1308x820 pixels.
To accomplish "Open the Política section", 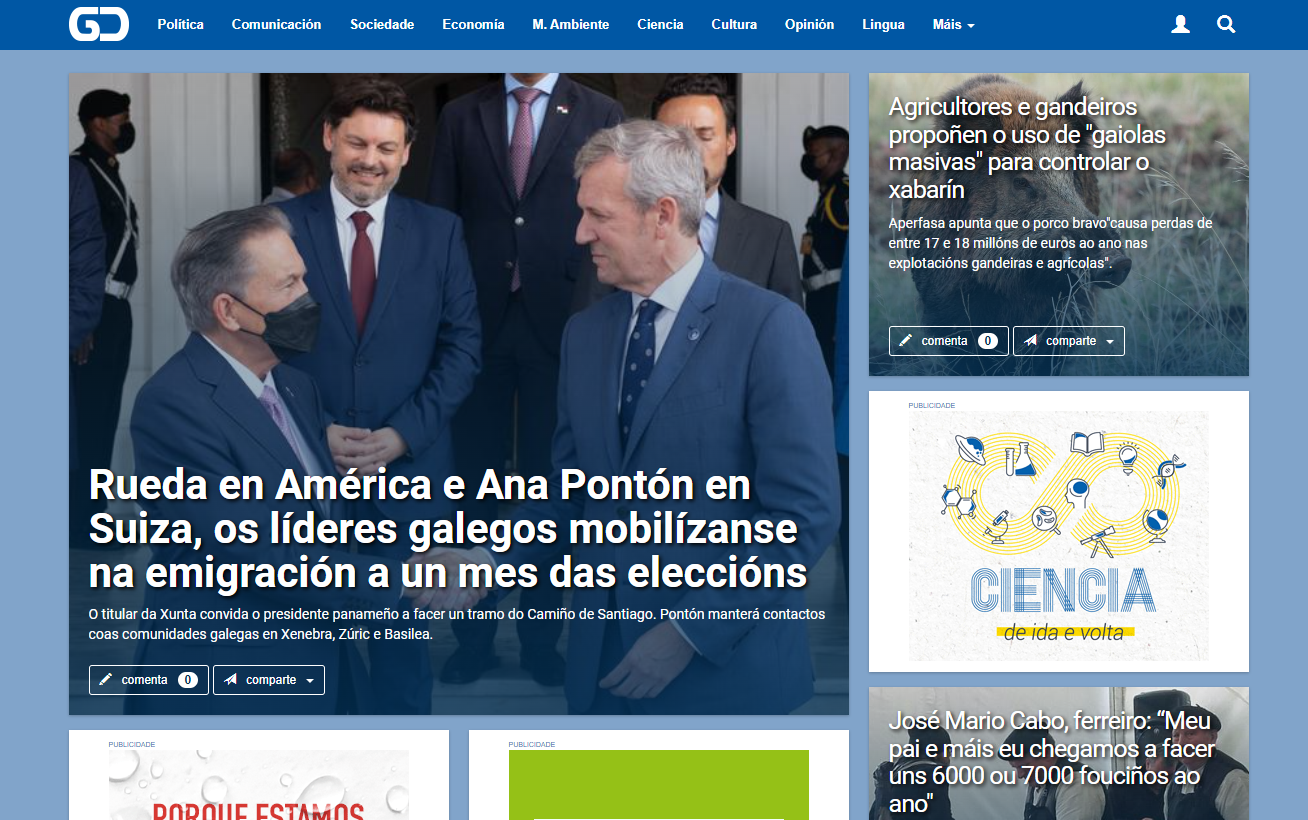I will click(x=180, y=25).
